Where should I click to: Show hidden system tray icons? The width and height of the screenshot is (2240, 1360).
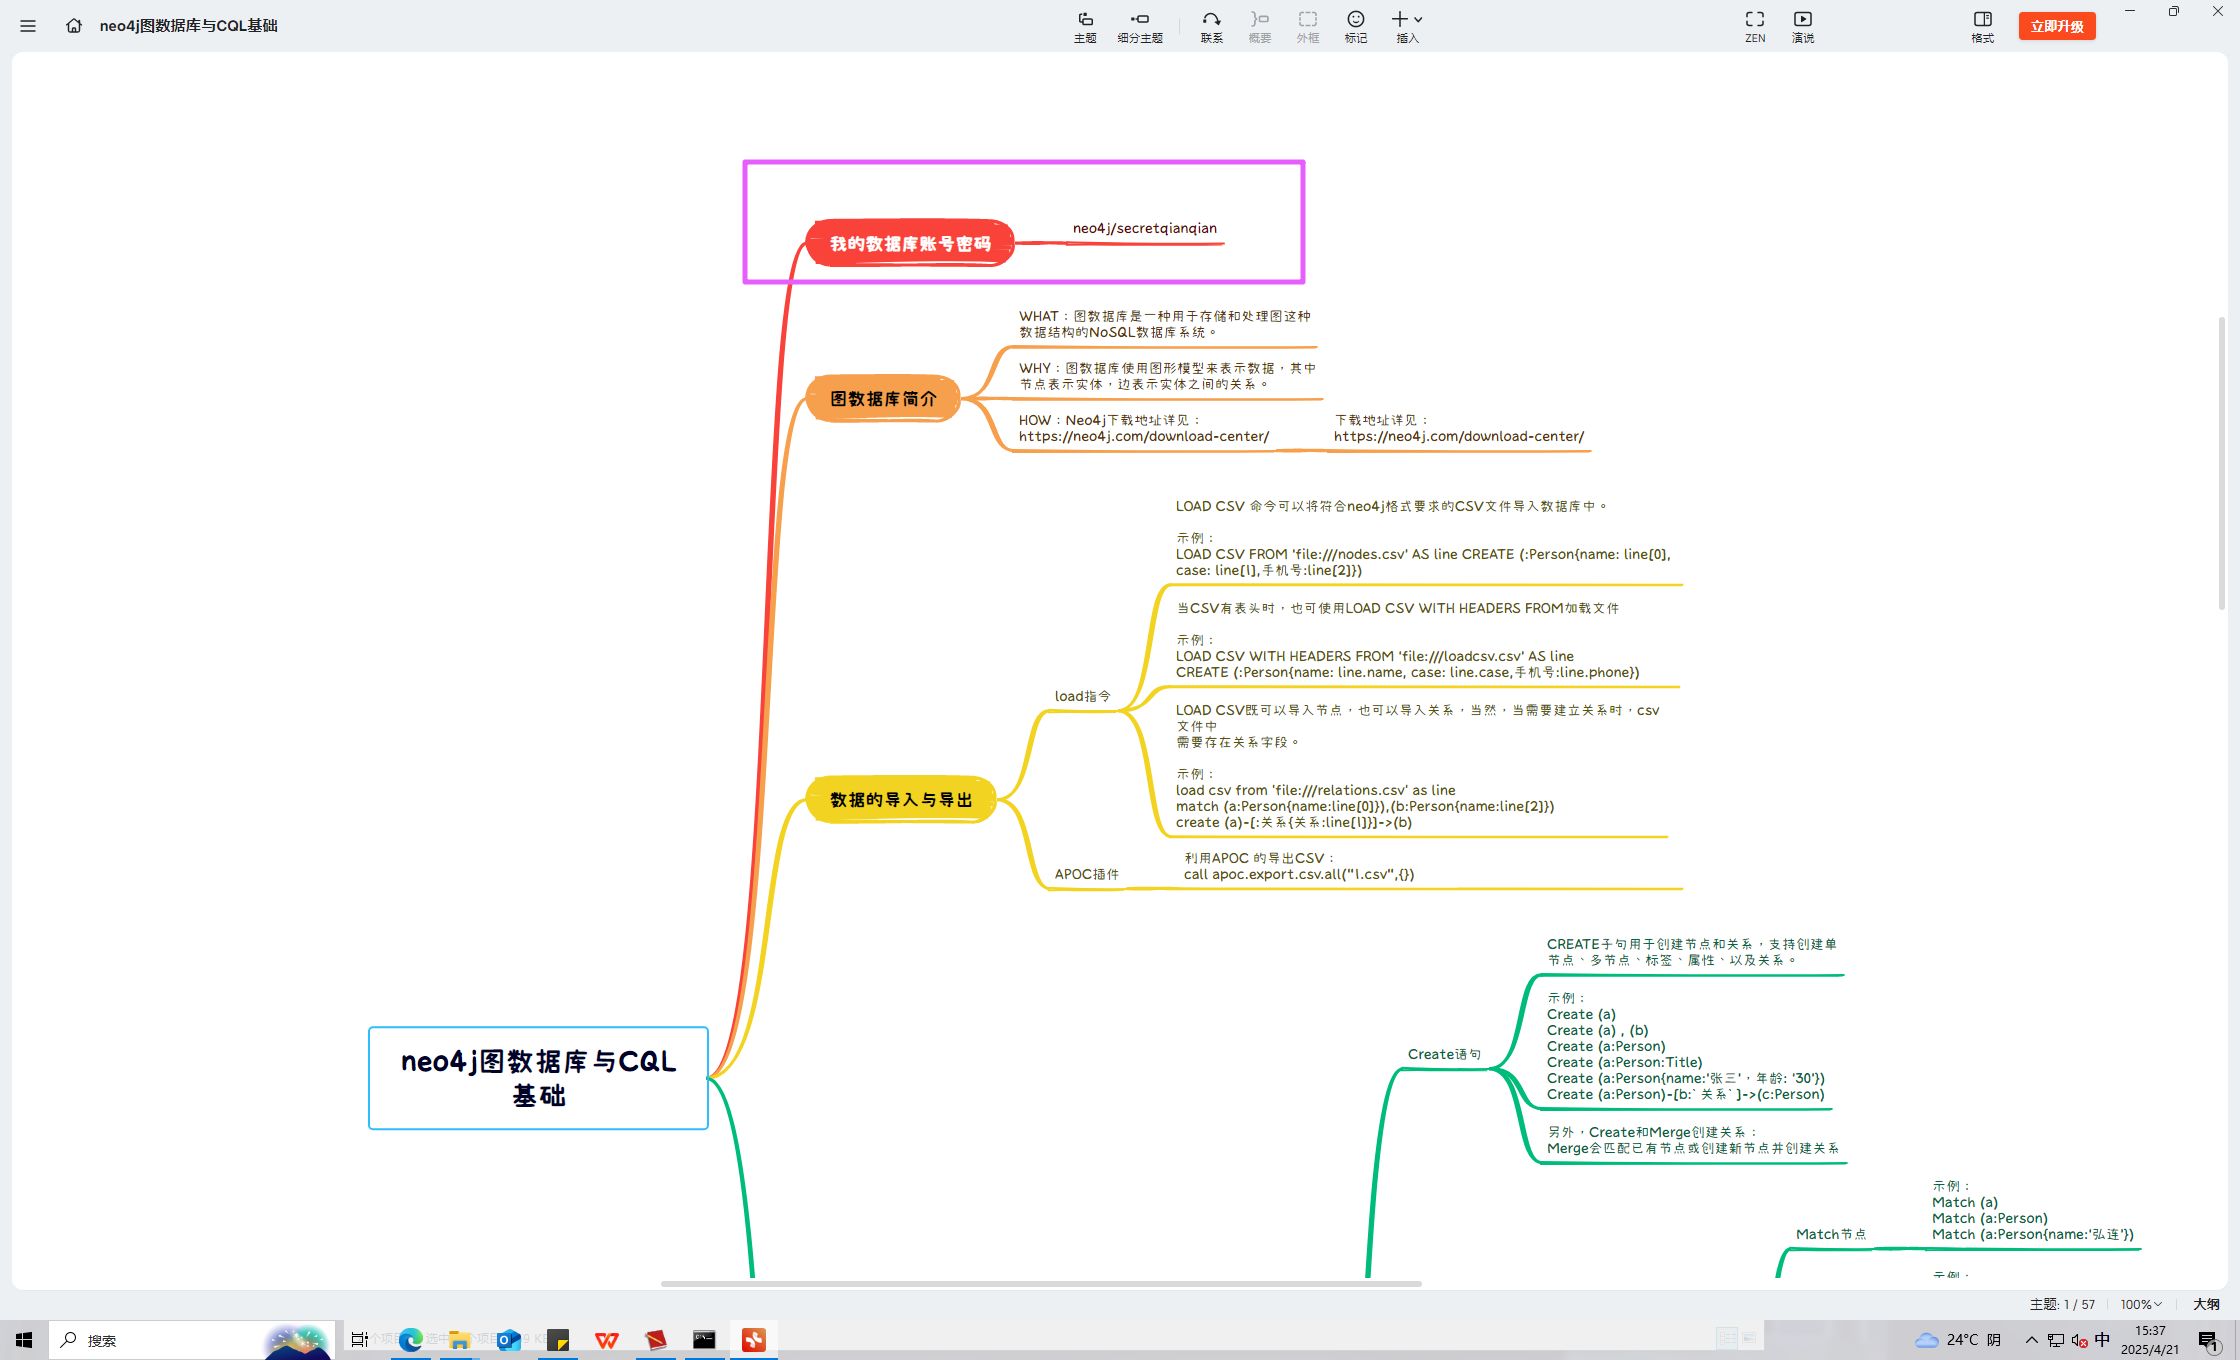tap(2032, 1340)
